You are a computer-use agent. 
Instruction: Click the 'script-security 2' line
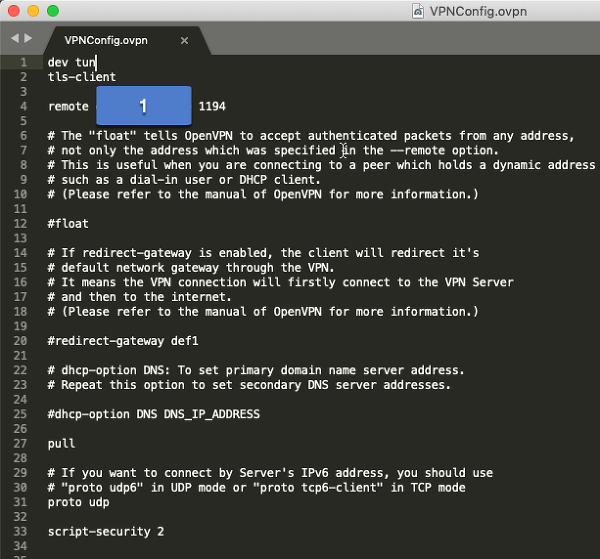coord(106,531)
